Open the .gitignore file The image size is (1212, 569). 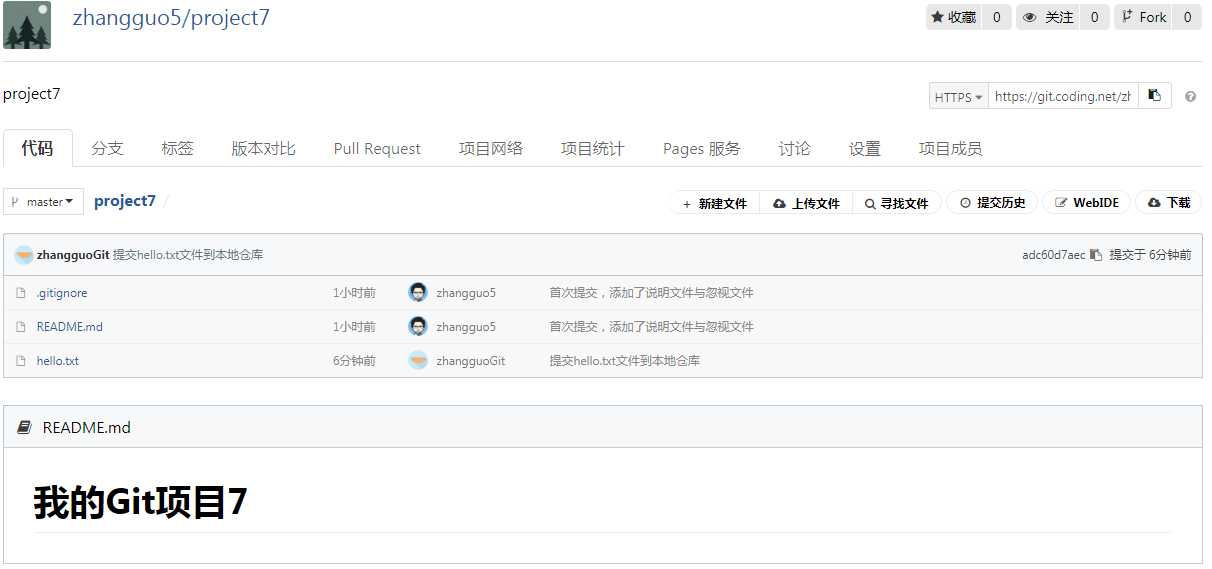coord(62,293)
